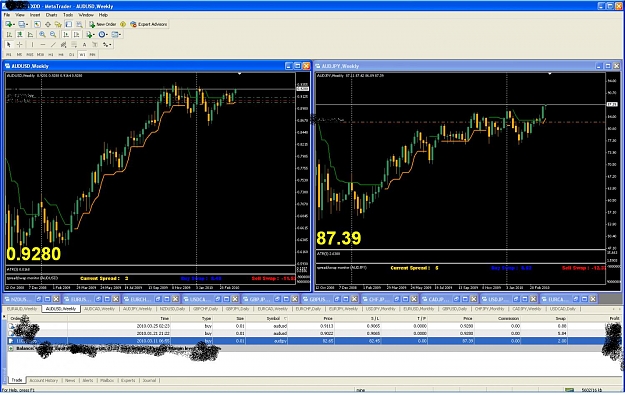Image resolution: width=625 pixels, height=395 pixels.
Task: Switch to EURAUD,Weekly chart tab
Action: pos(22,309)
